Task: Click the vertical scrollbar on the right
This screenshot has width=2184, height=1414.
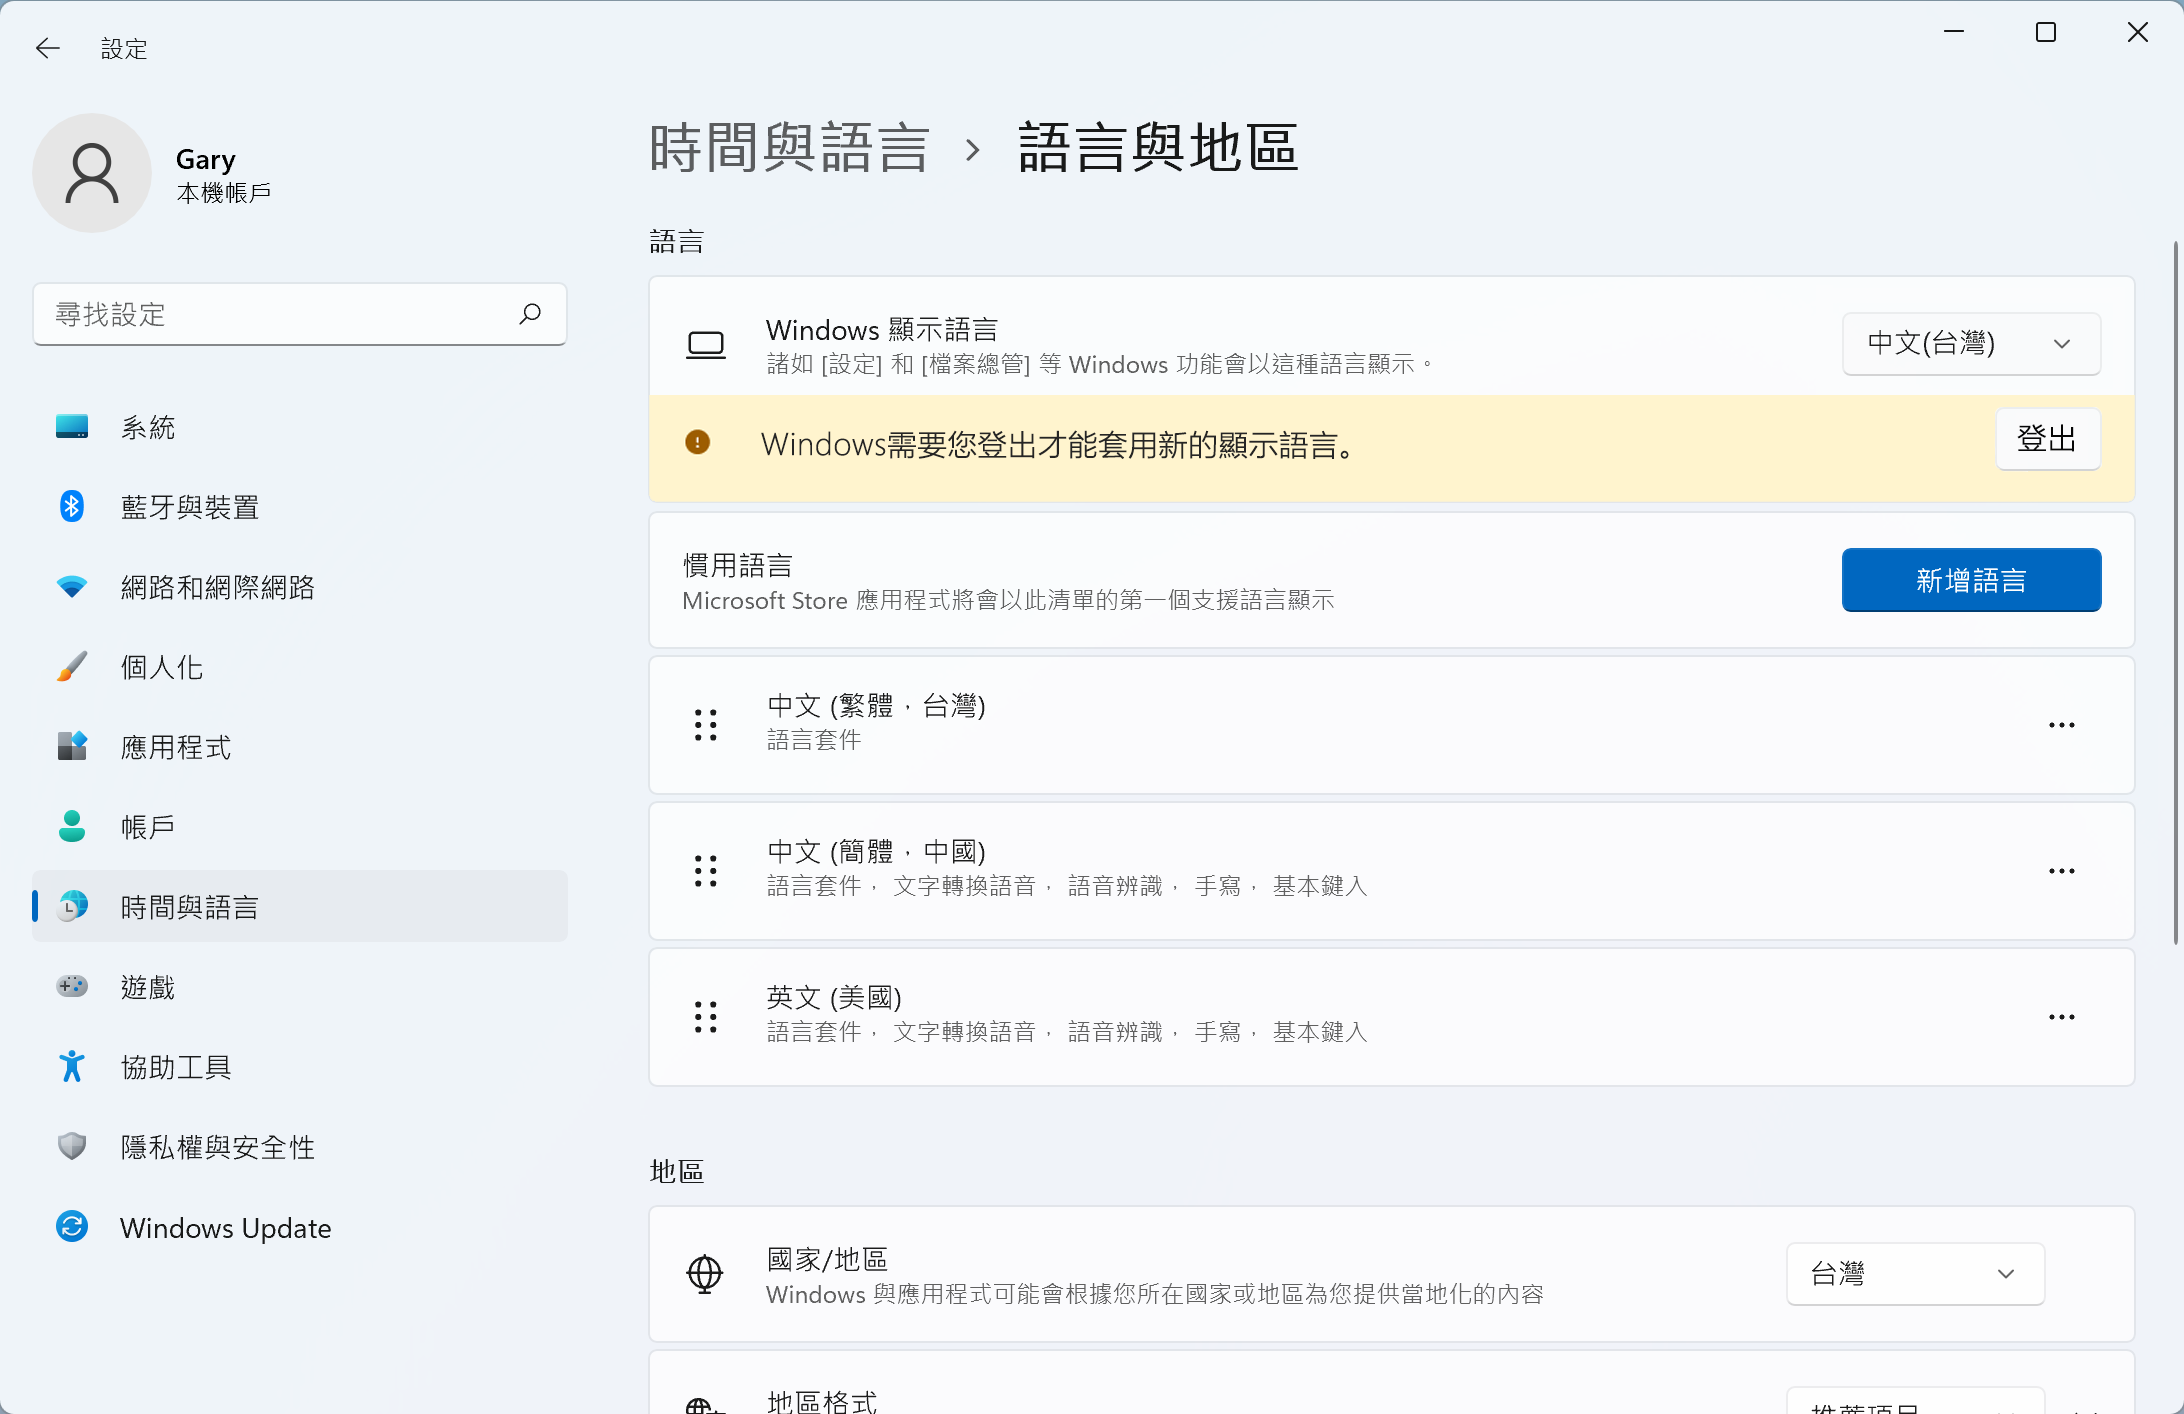Action: click(x=2175, y=592)
